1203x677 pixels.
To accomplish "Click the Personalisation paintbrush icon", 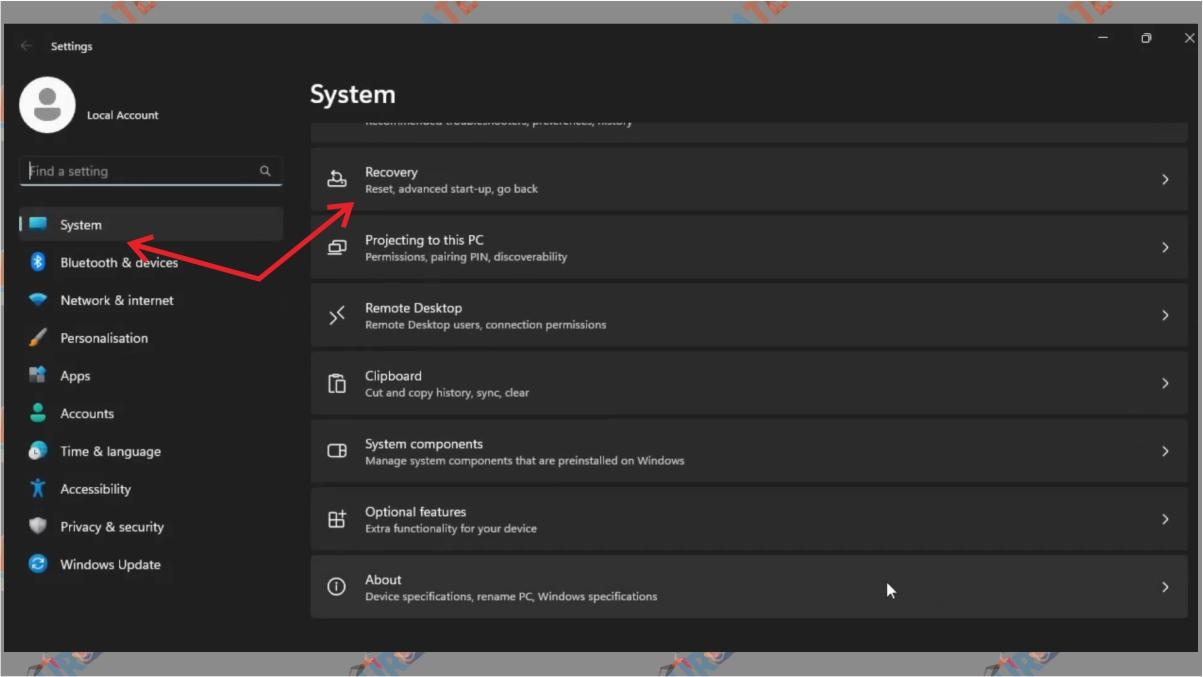I will [38, 338].
